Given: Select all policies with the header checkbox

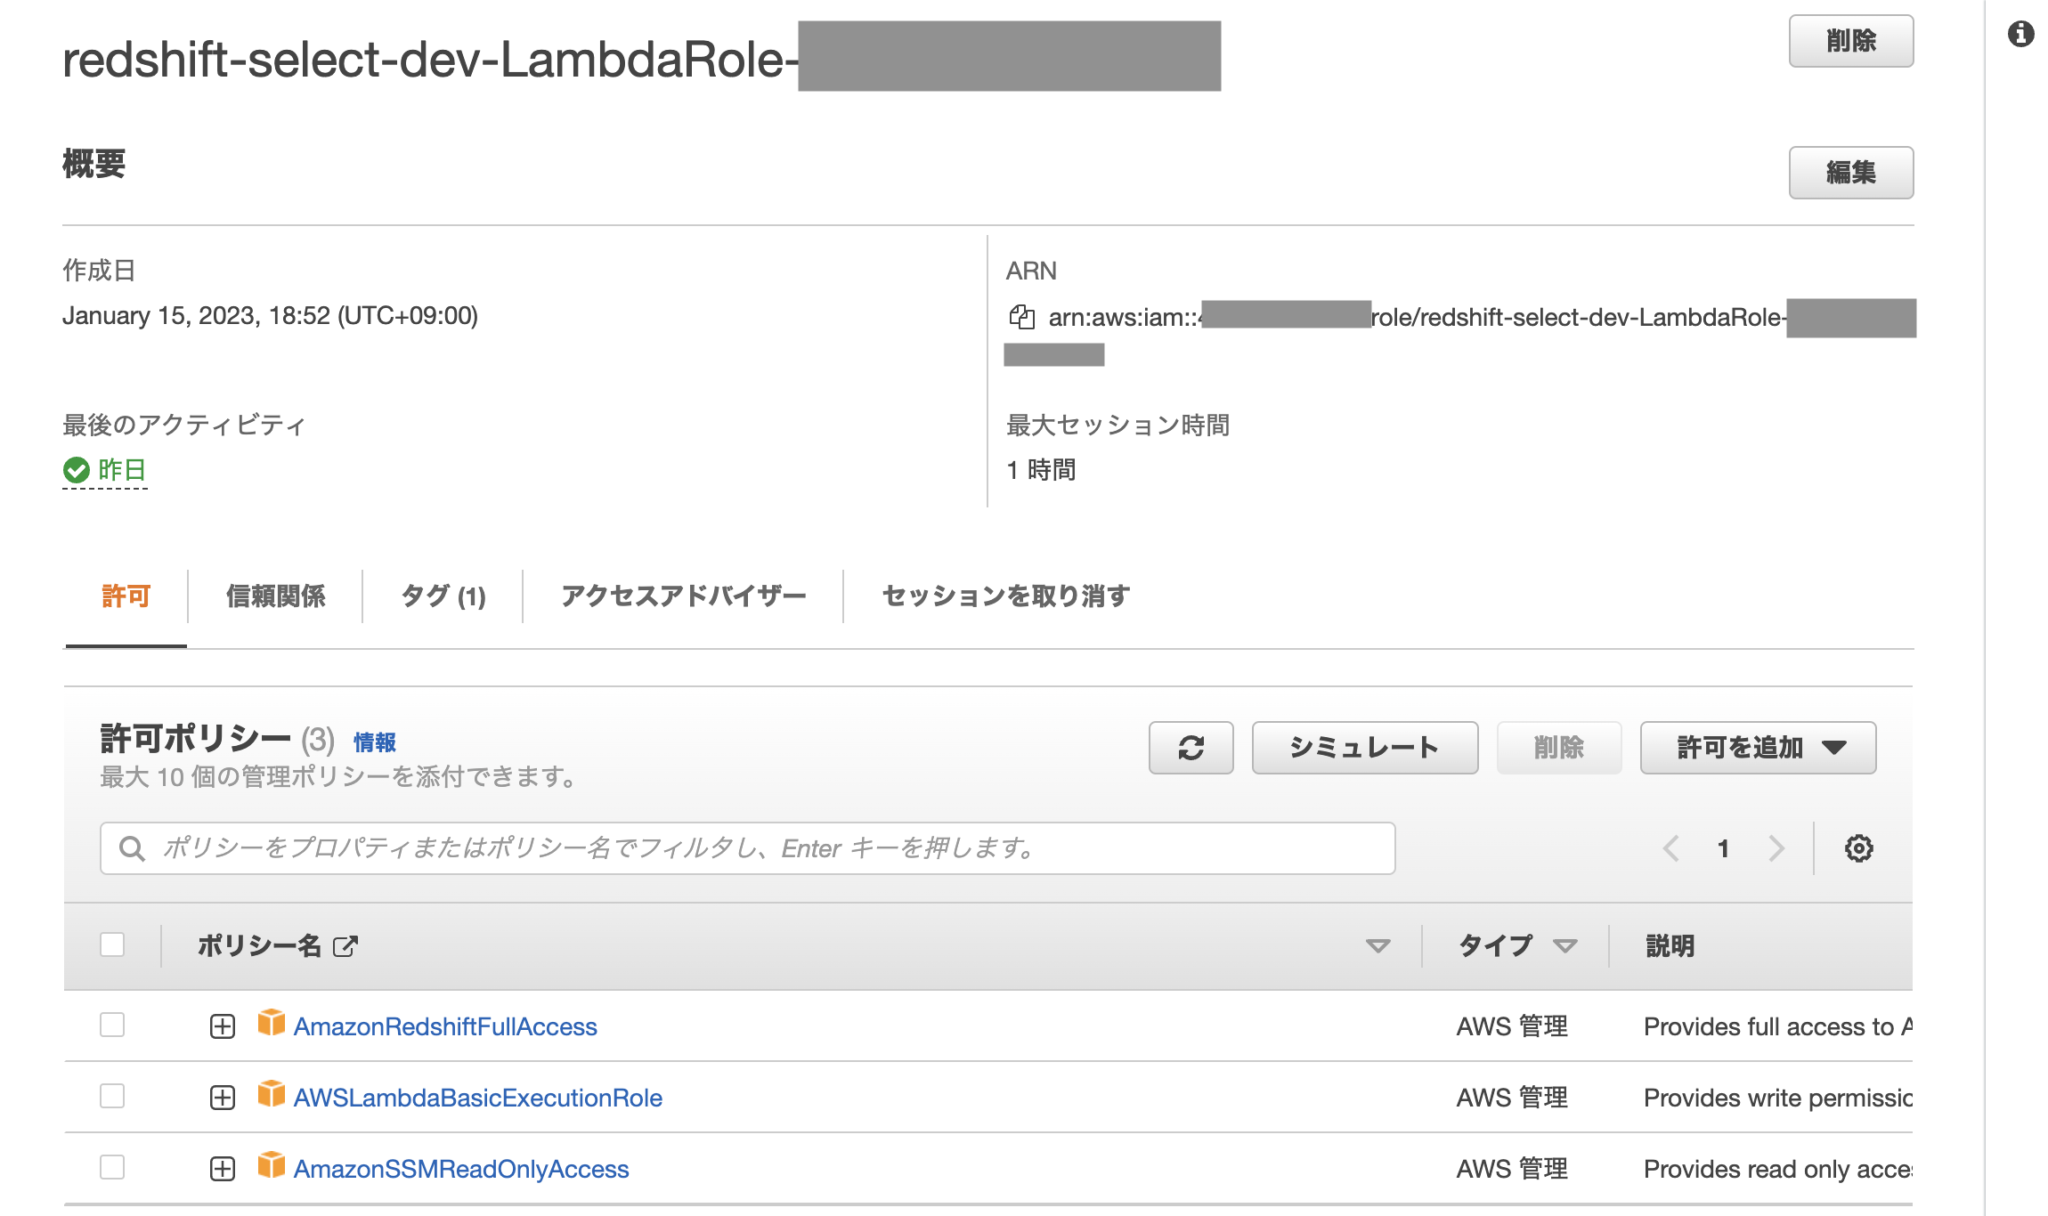Looking at the screenshot, I should (112, 944).
